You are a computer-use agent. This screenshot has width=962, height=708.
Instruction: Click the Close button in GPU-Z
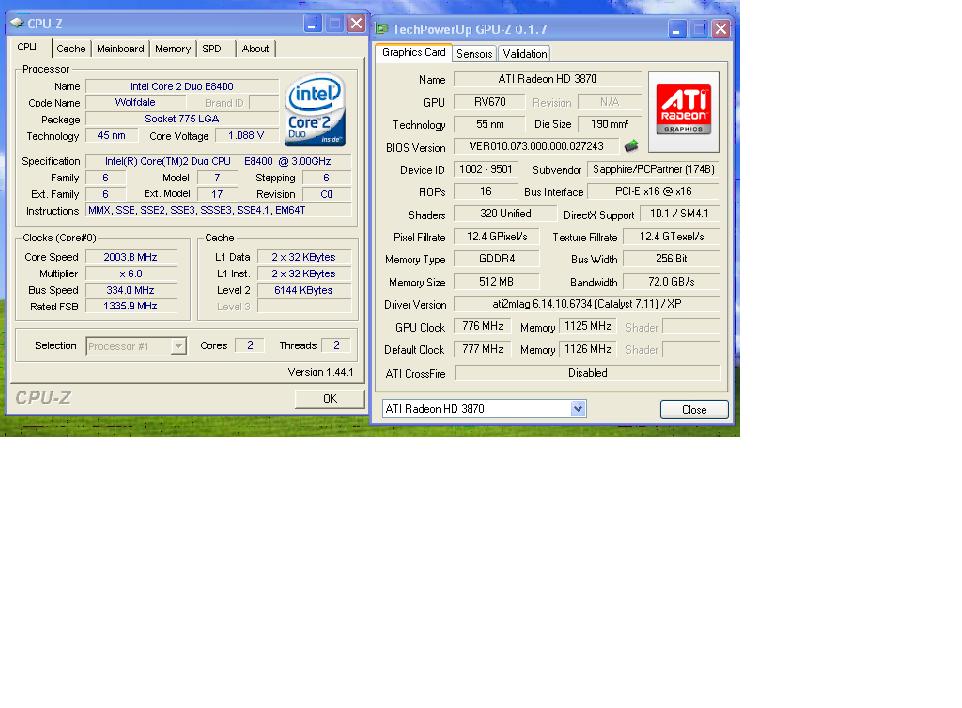[x=694, y=410]
